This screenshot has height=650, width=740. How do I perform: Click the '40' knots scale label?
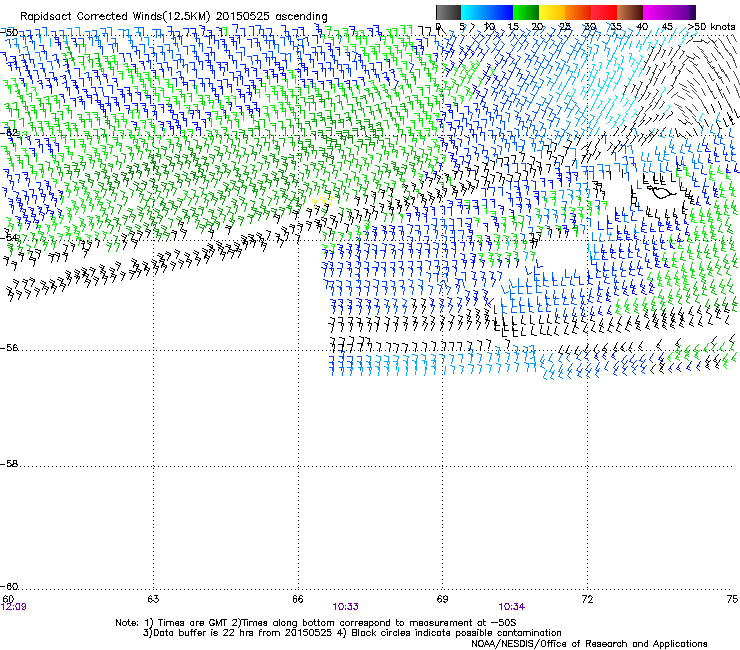642,27
